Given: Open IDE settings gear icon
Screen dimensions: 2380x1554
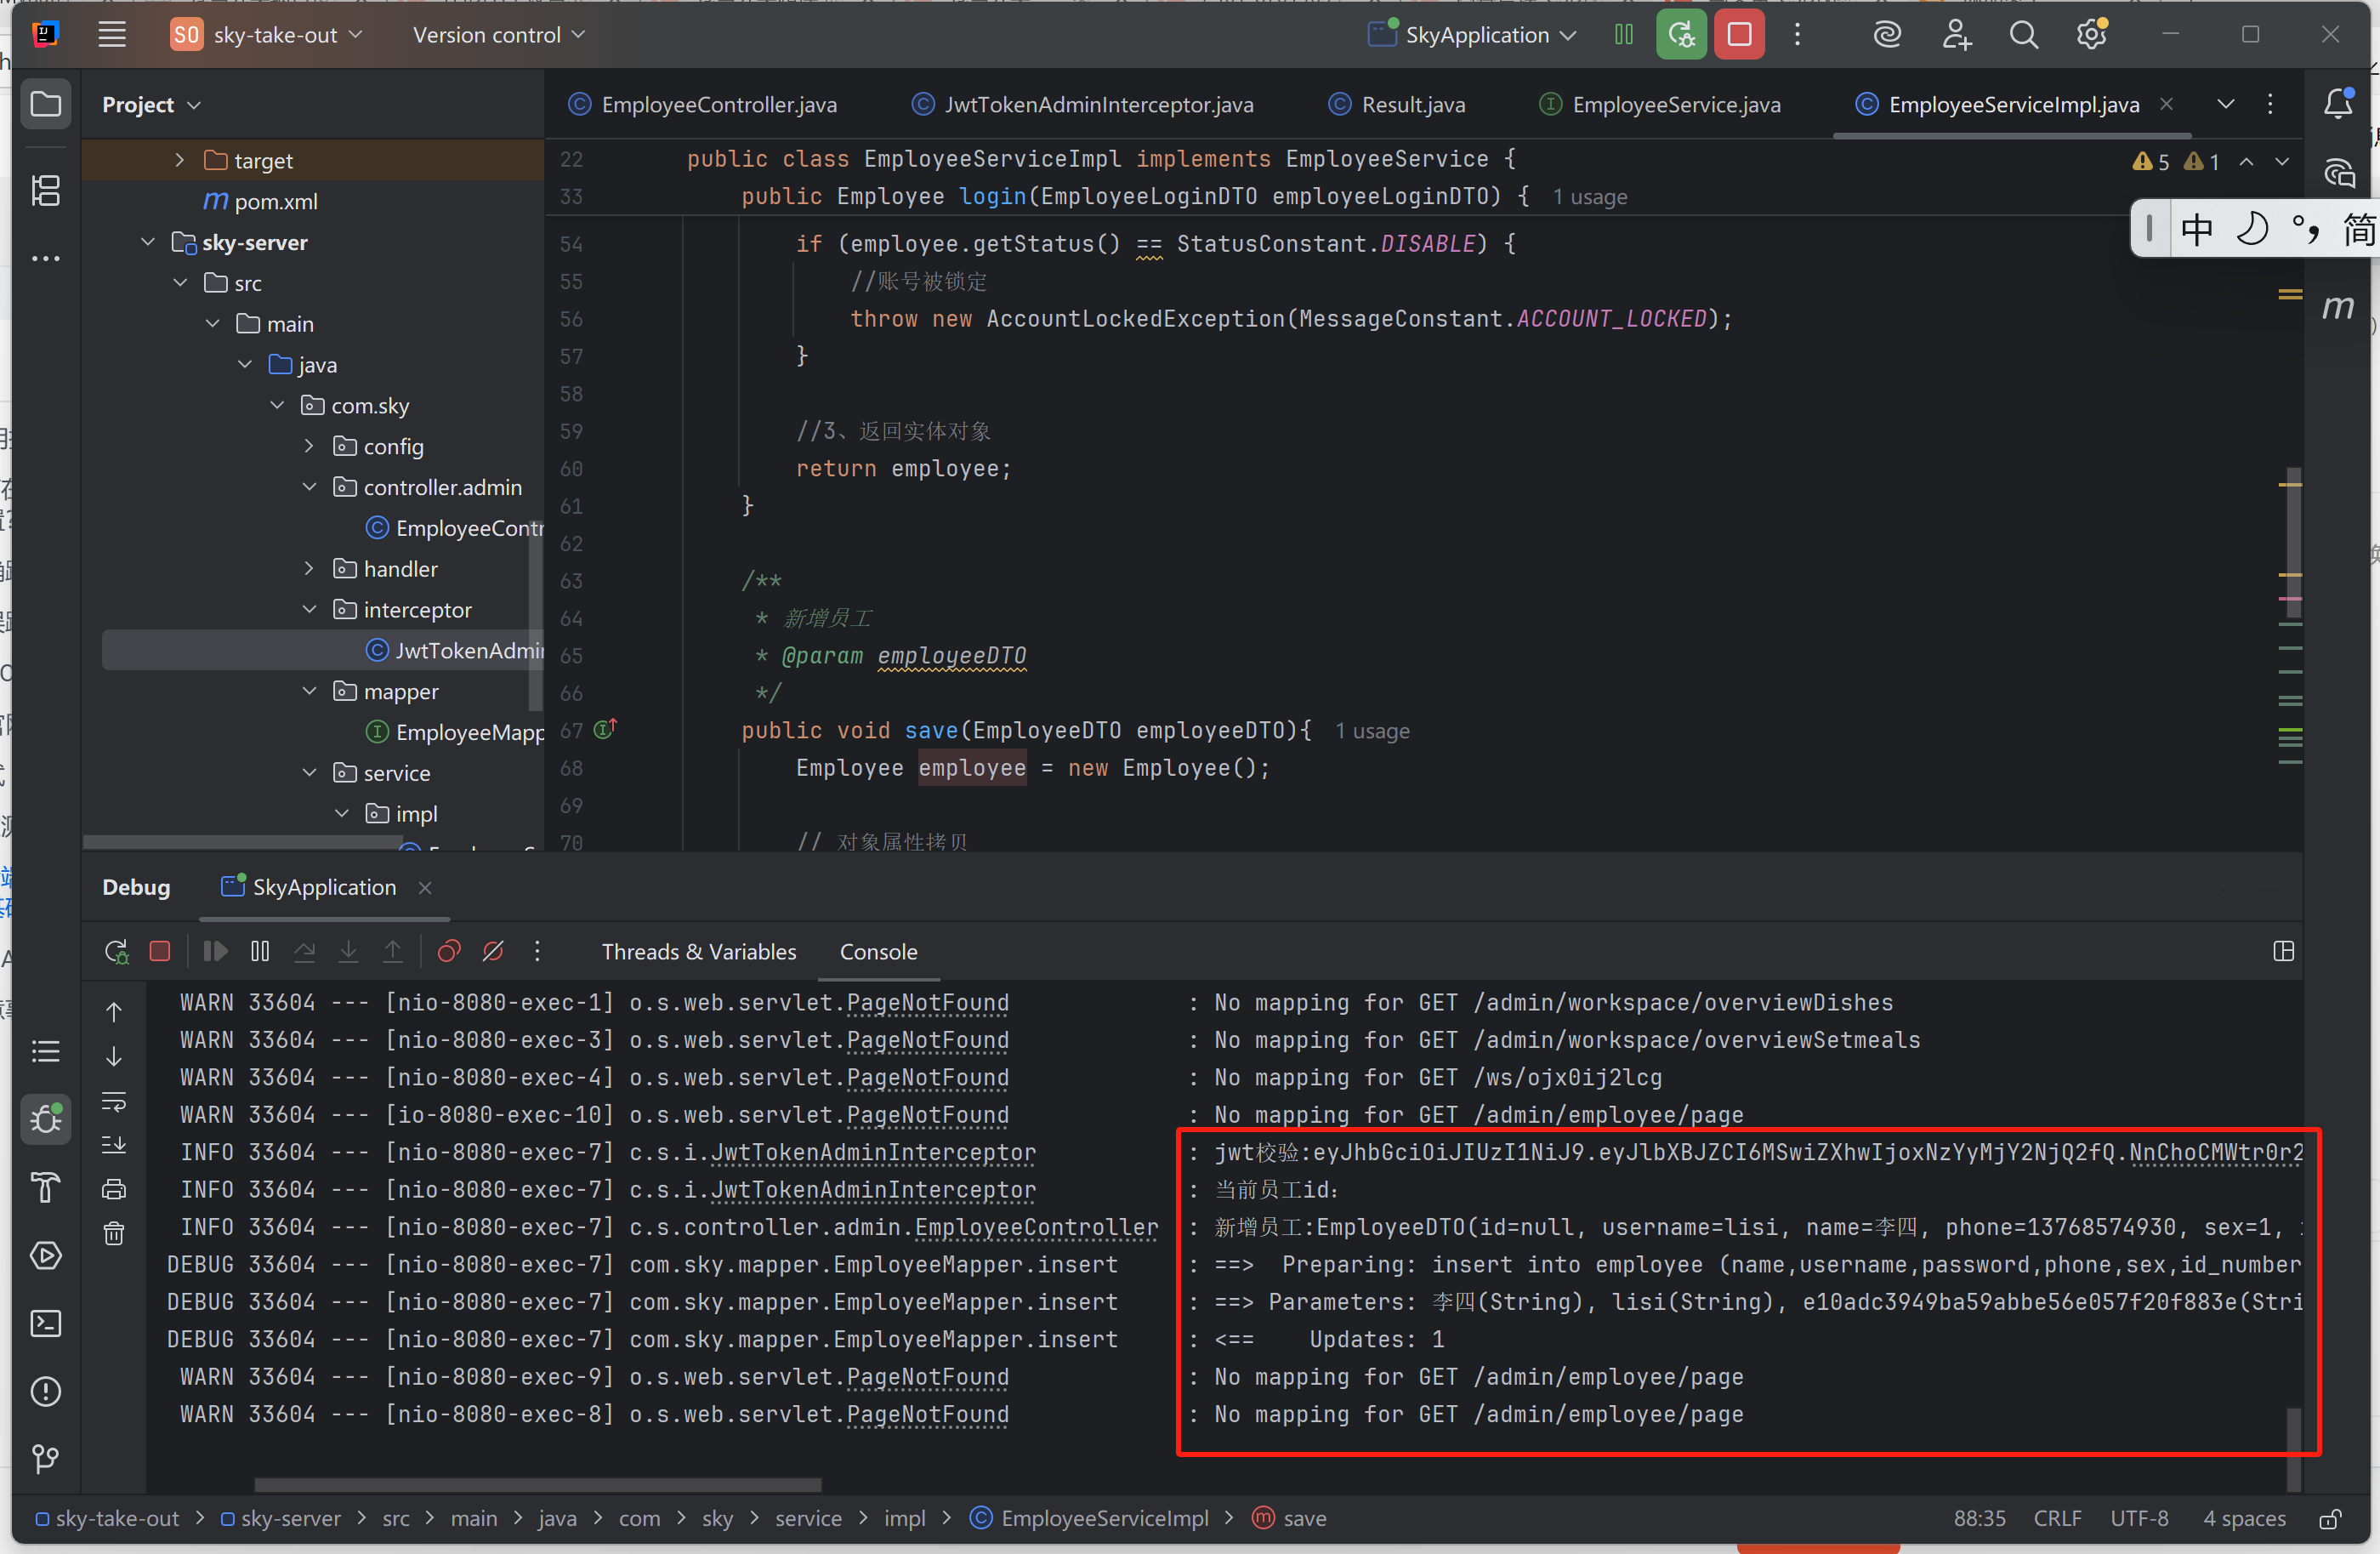Looking at the screenshot, I should pyautogui.click(x=2091, y=35).
